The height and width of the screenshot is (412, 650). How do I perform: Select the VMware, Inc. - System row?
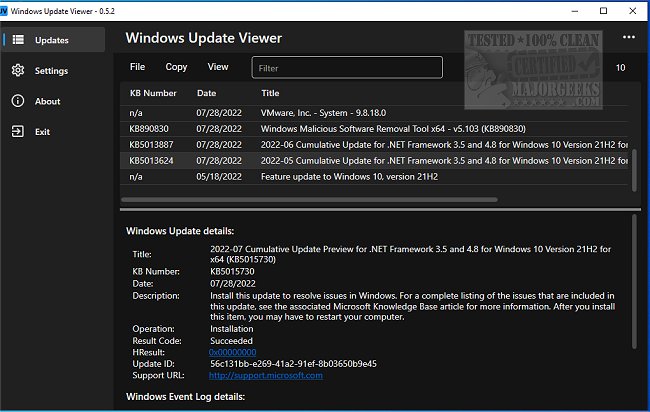click(x=374, y=113)
